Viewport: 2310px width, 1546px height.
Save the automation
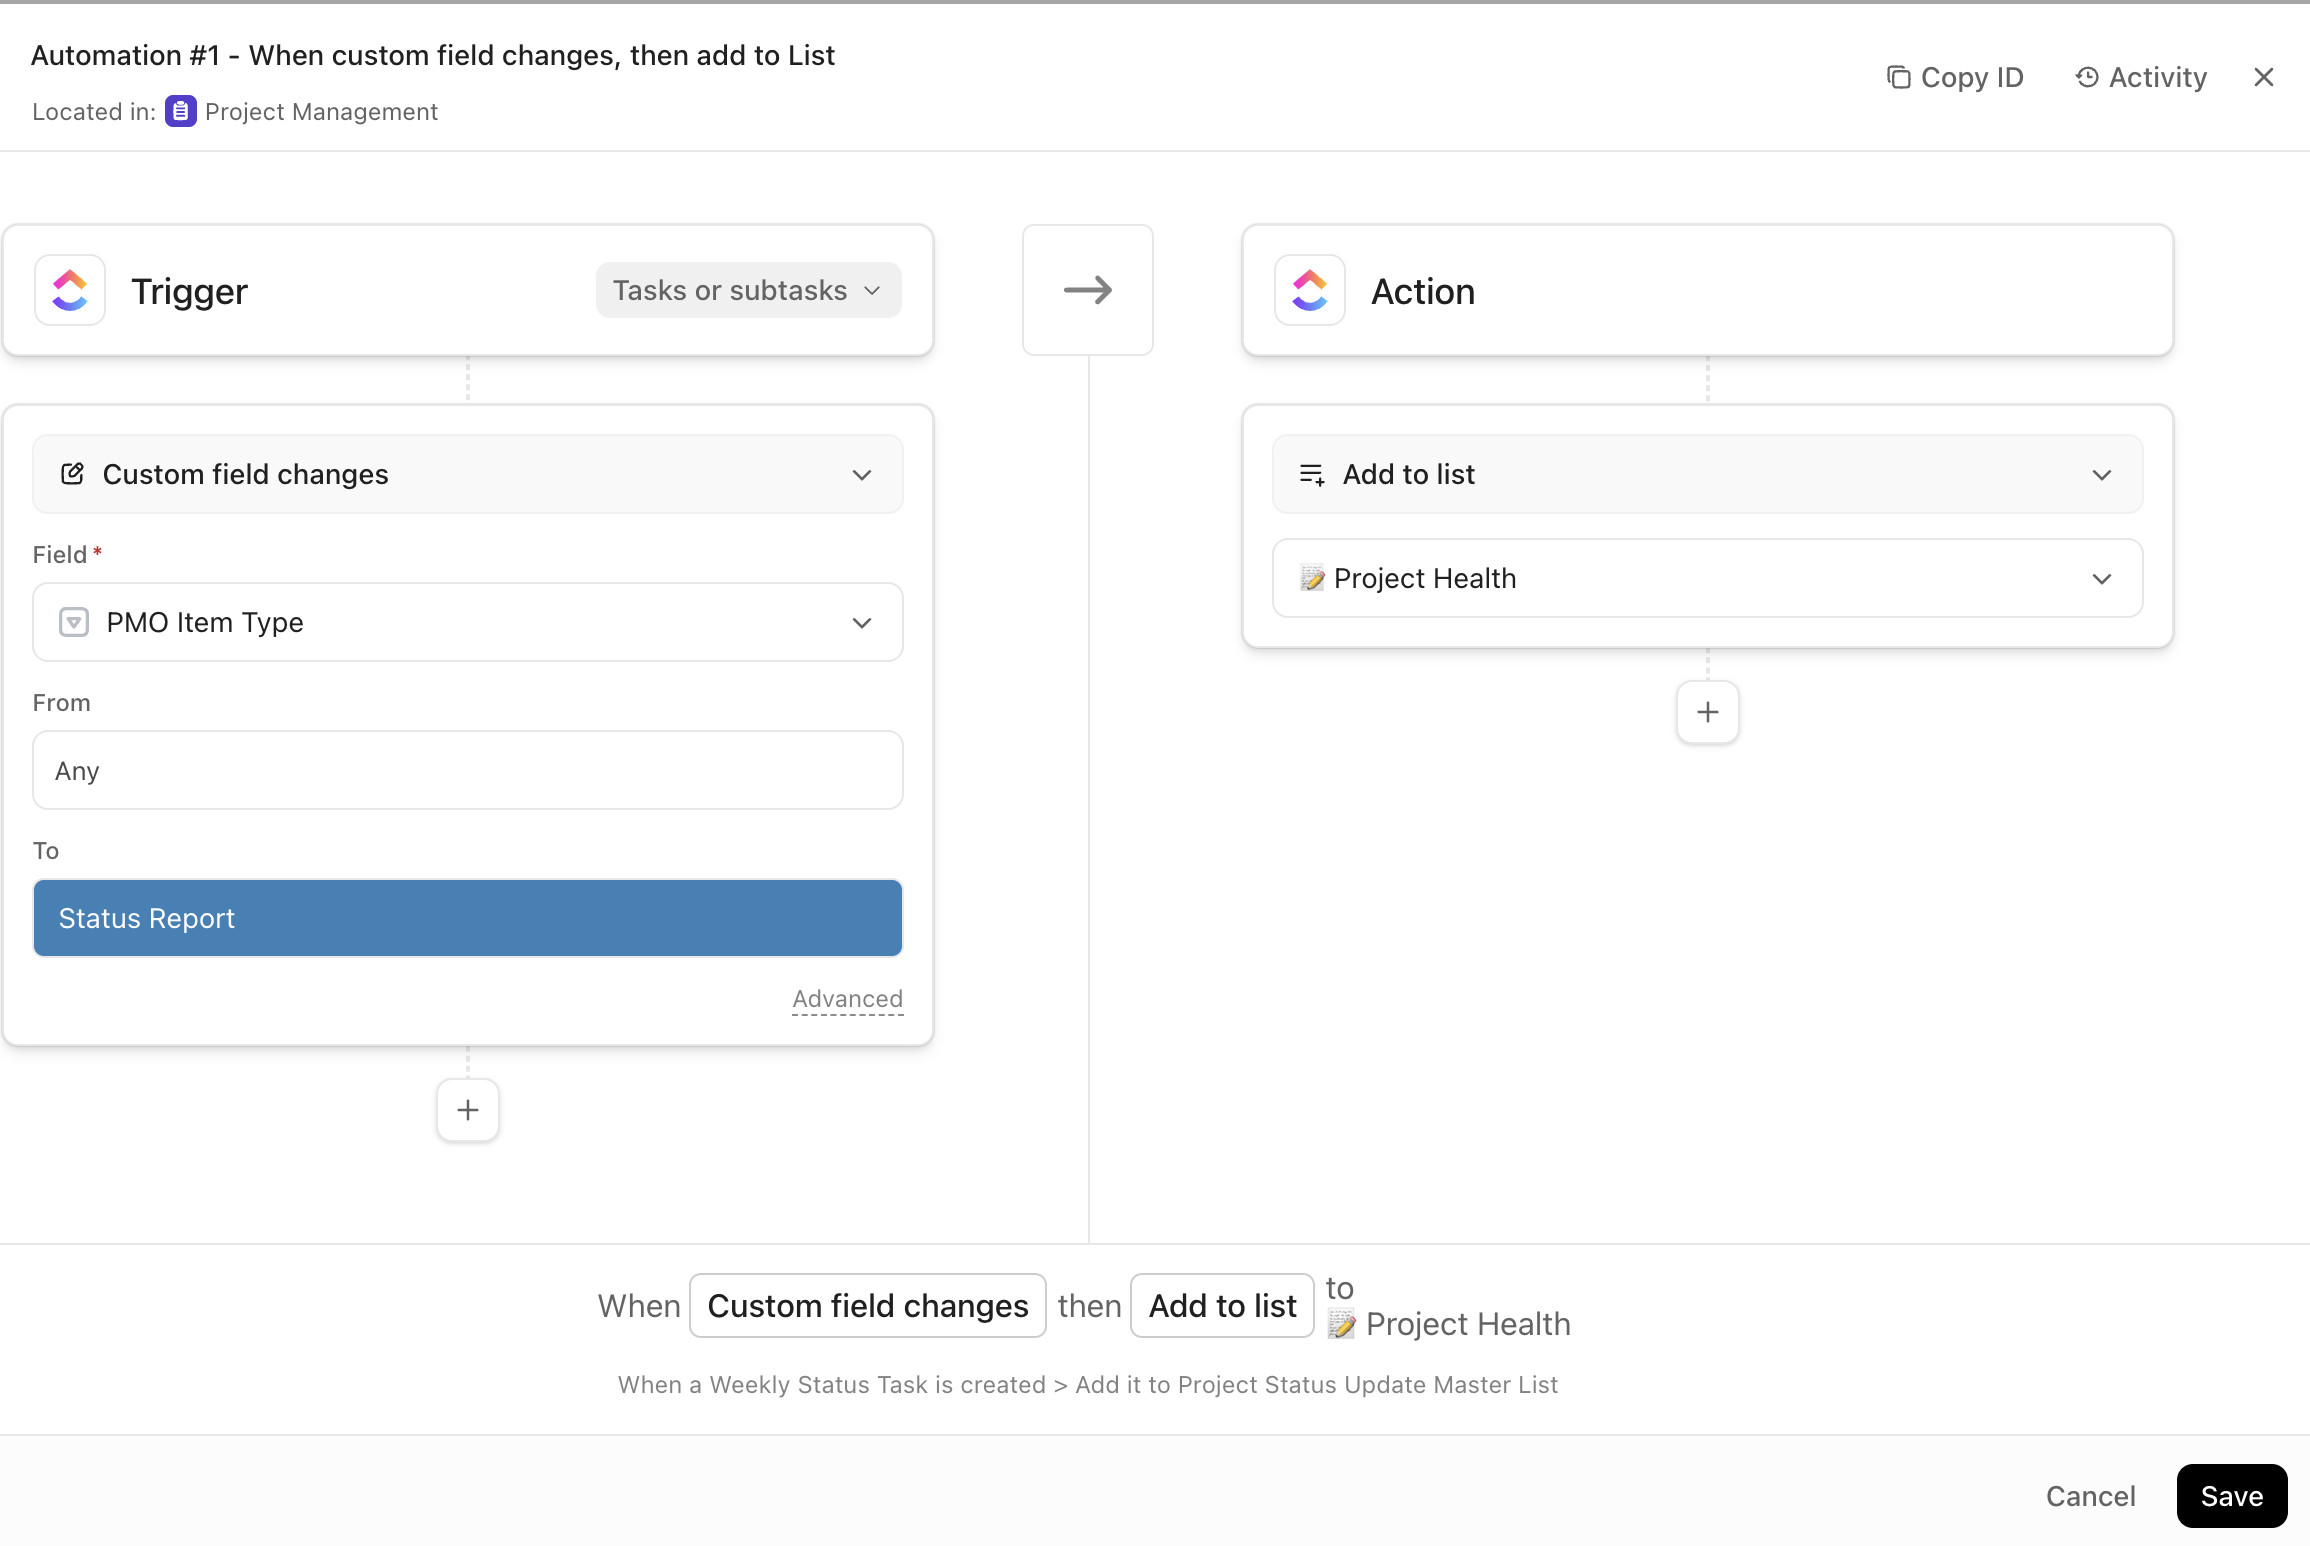(x=2231, y=1495)
